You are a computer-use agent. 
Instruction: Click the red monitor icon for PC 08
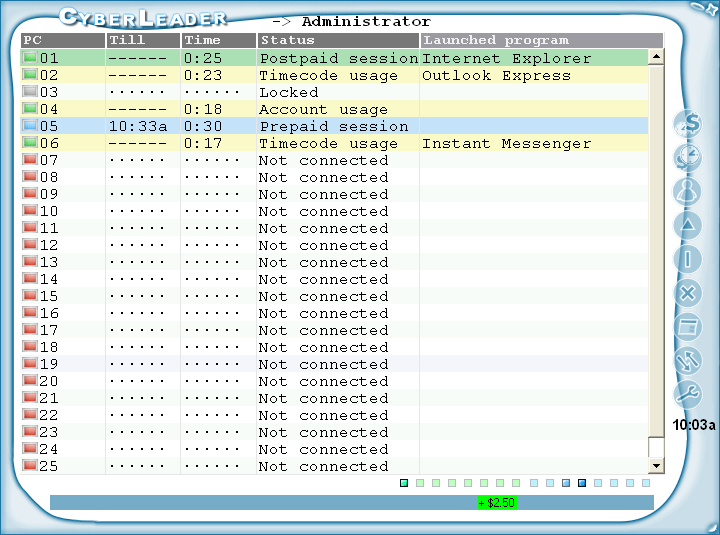30,176
